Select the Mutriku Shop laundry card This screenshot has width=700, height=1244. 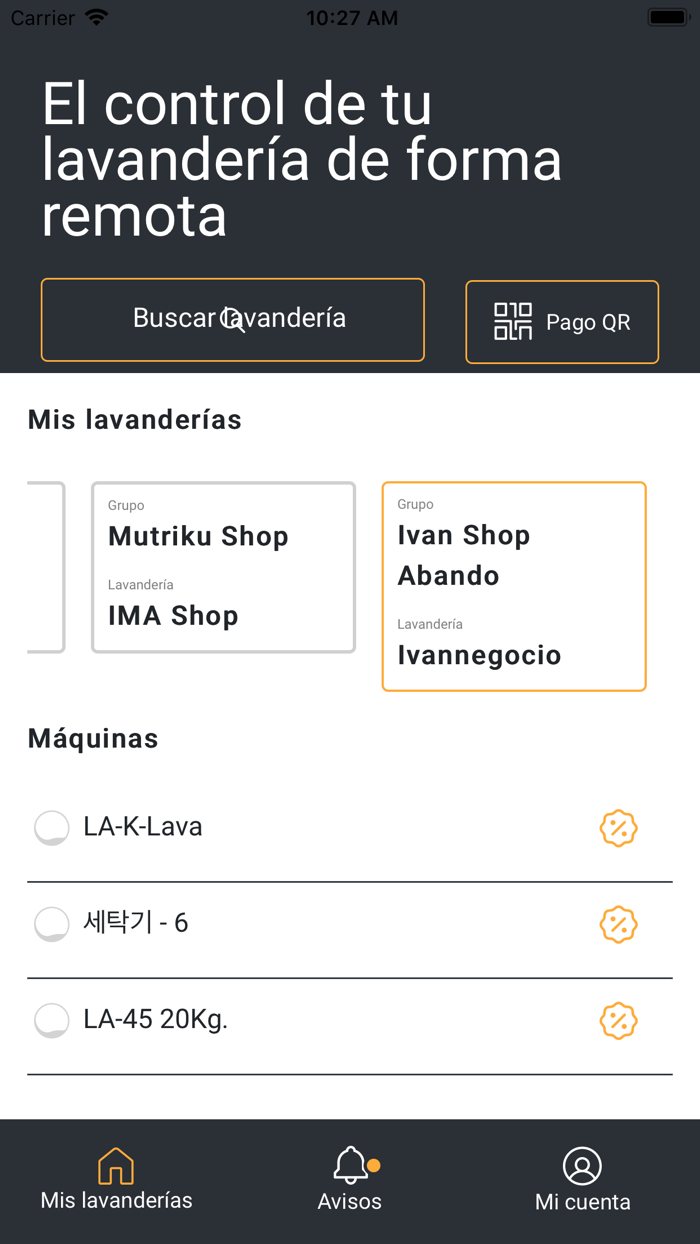(x=223, y=567)
